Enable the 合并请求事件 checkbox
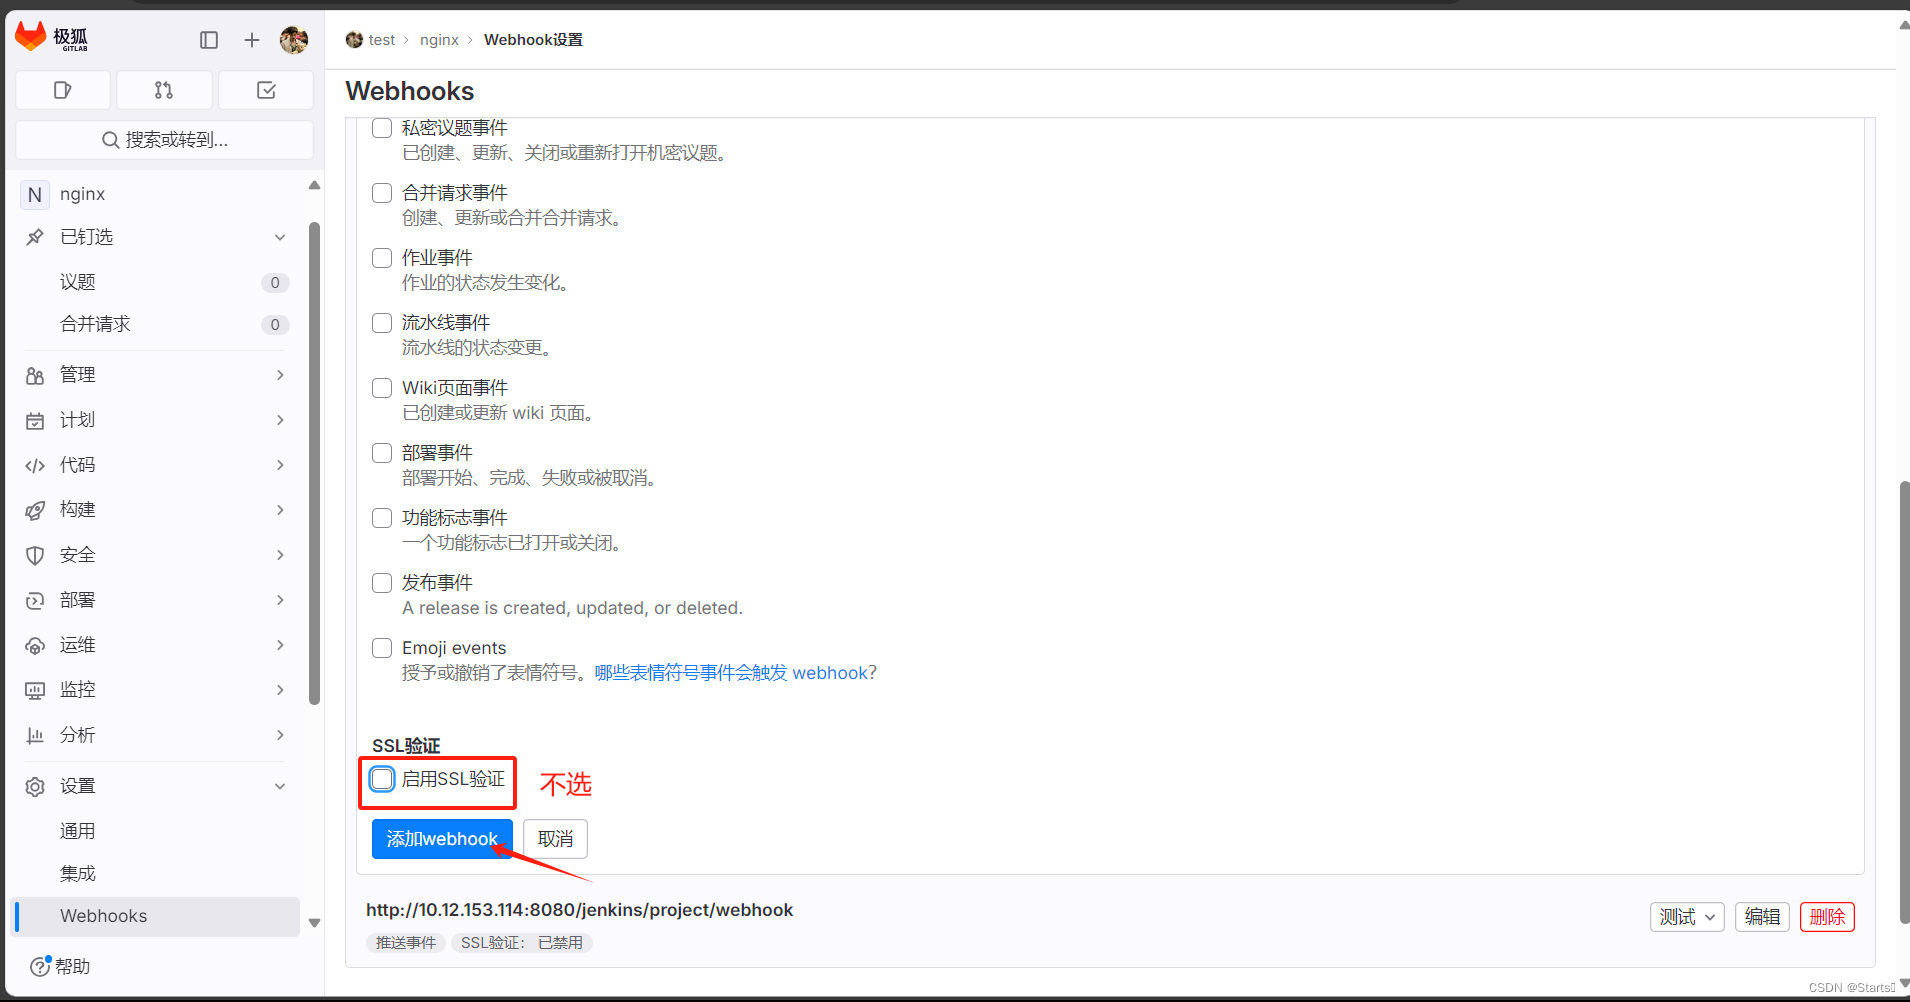1910x1002 pixels. [x=381, y=192]
